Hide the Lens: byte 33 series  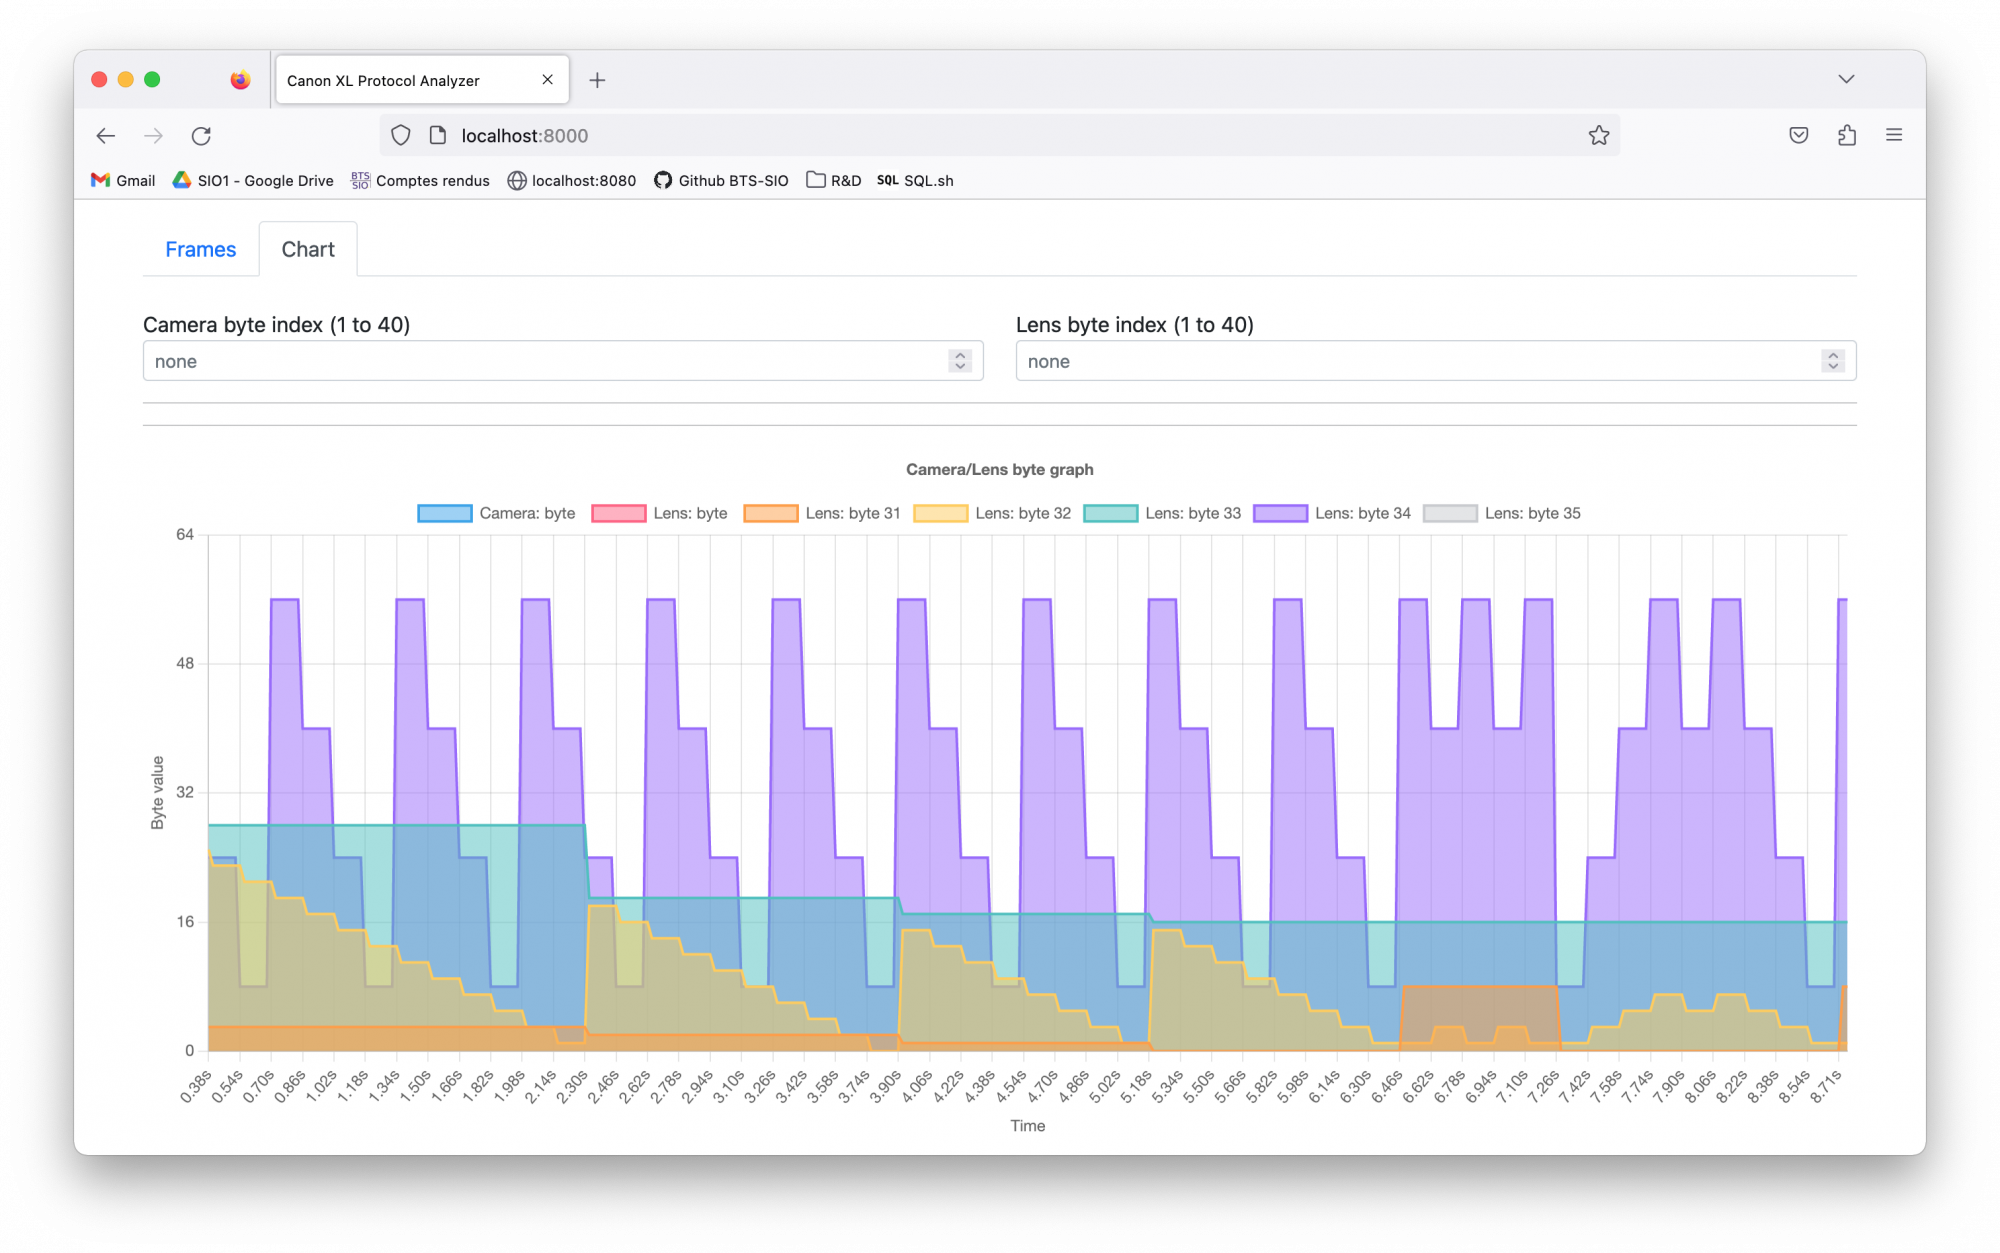pos(1192,513)
